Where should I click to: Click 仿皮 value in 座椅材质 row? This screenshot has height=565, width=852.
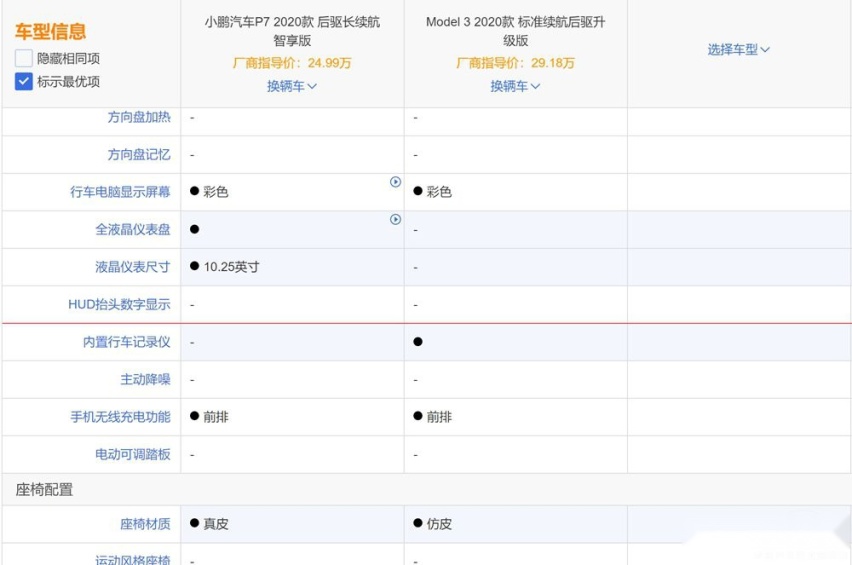(439, 524)
